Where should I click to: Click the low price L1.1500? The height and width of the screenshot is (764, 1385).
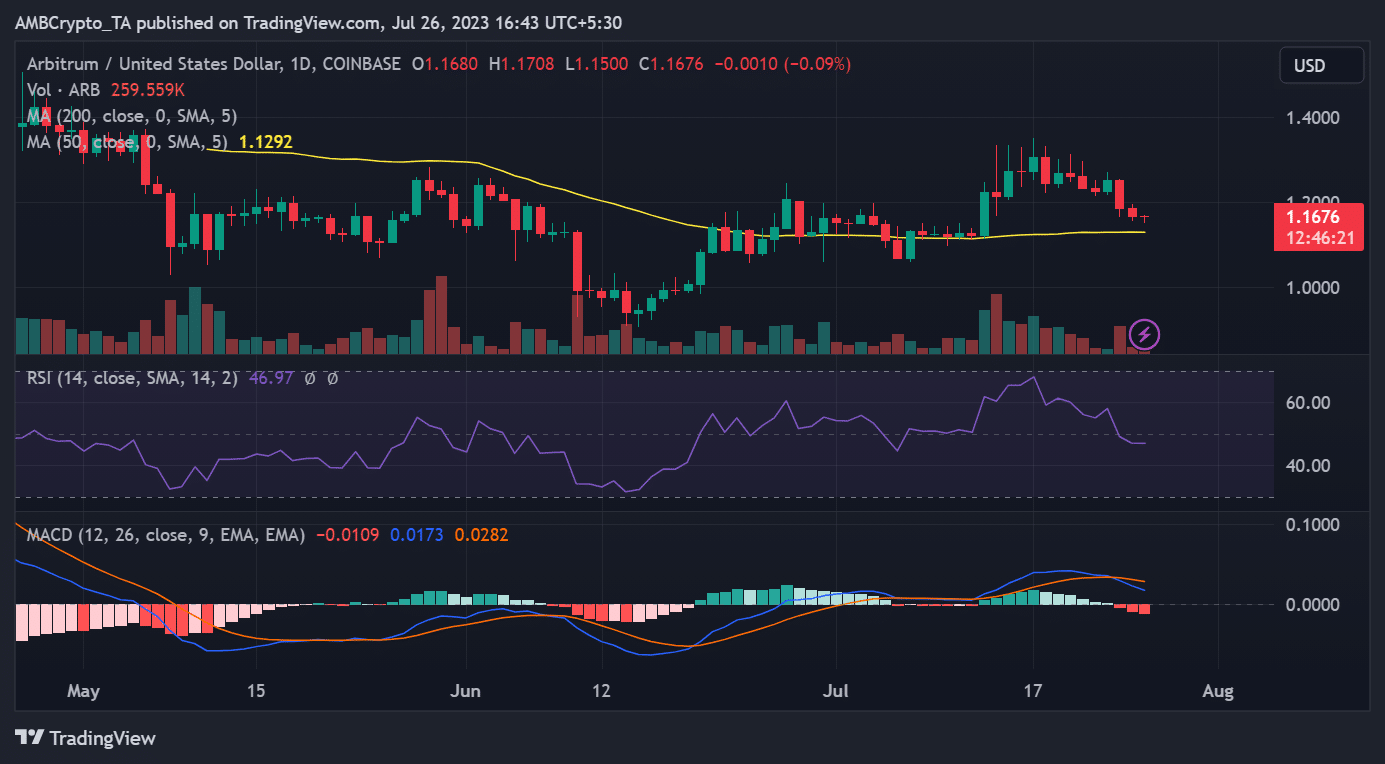(597, 64)
